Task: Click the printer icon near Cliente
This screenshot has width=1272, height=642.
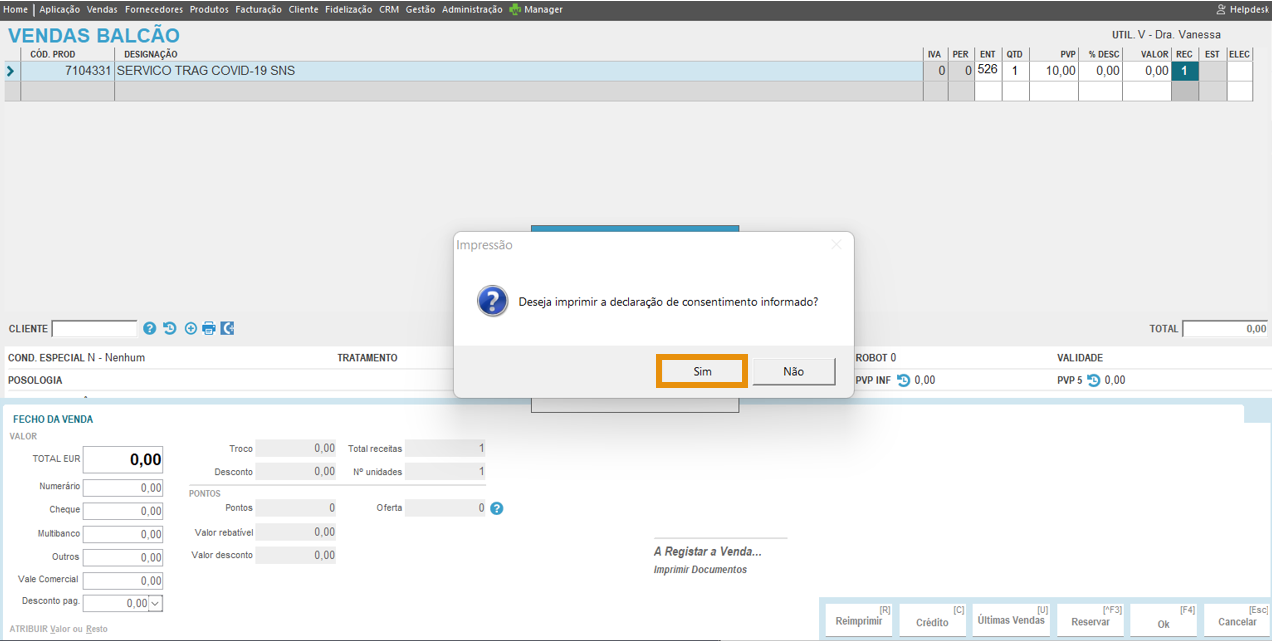Action: click(x=209, y=328)
